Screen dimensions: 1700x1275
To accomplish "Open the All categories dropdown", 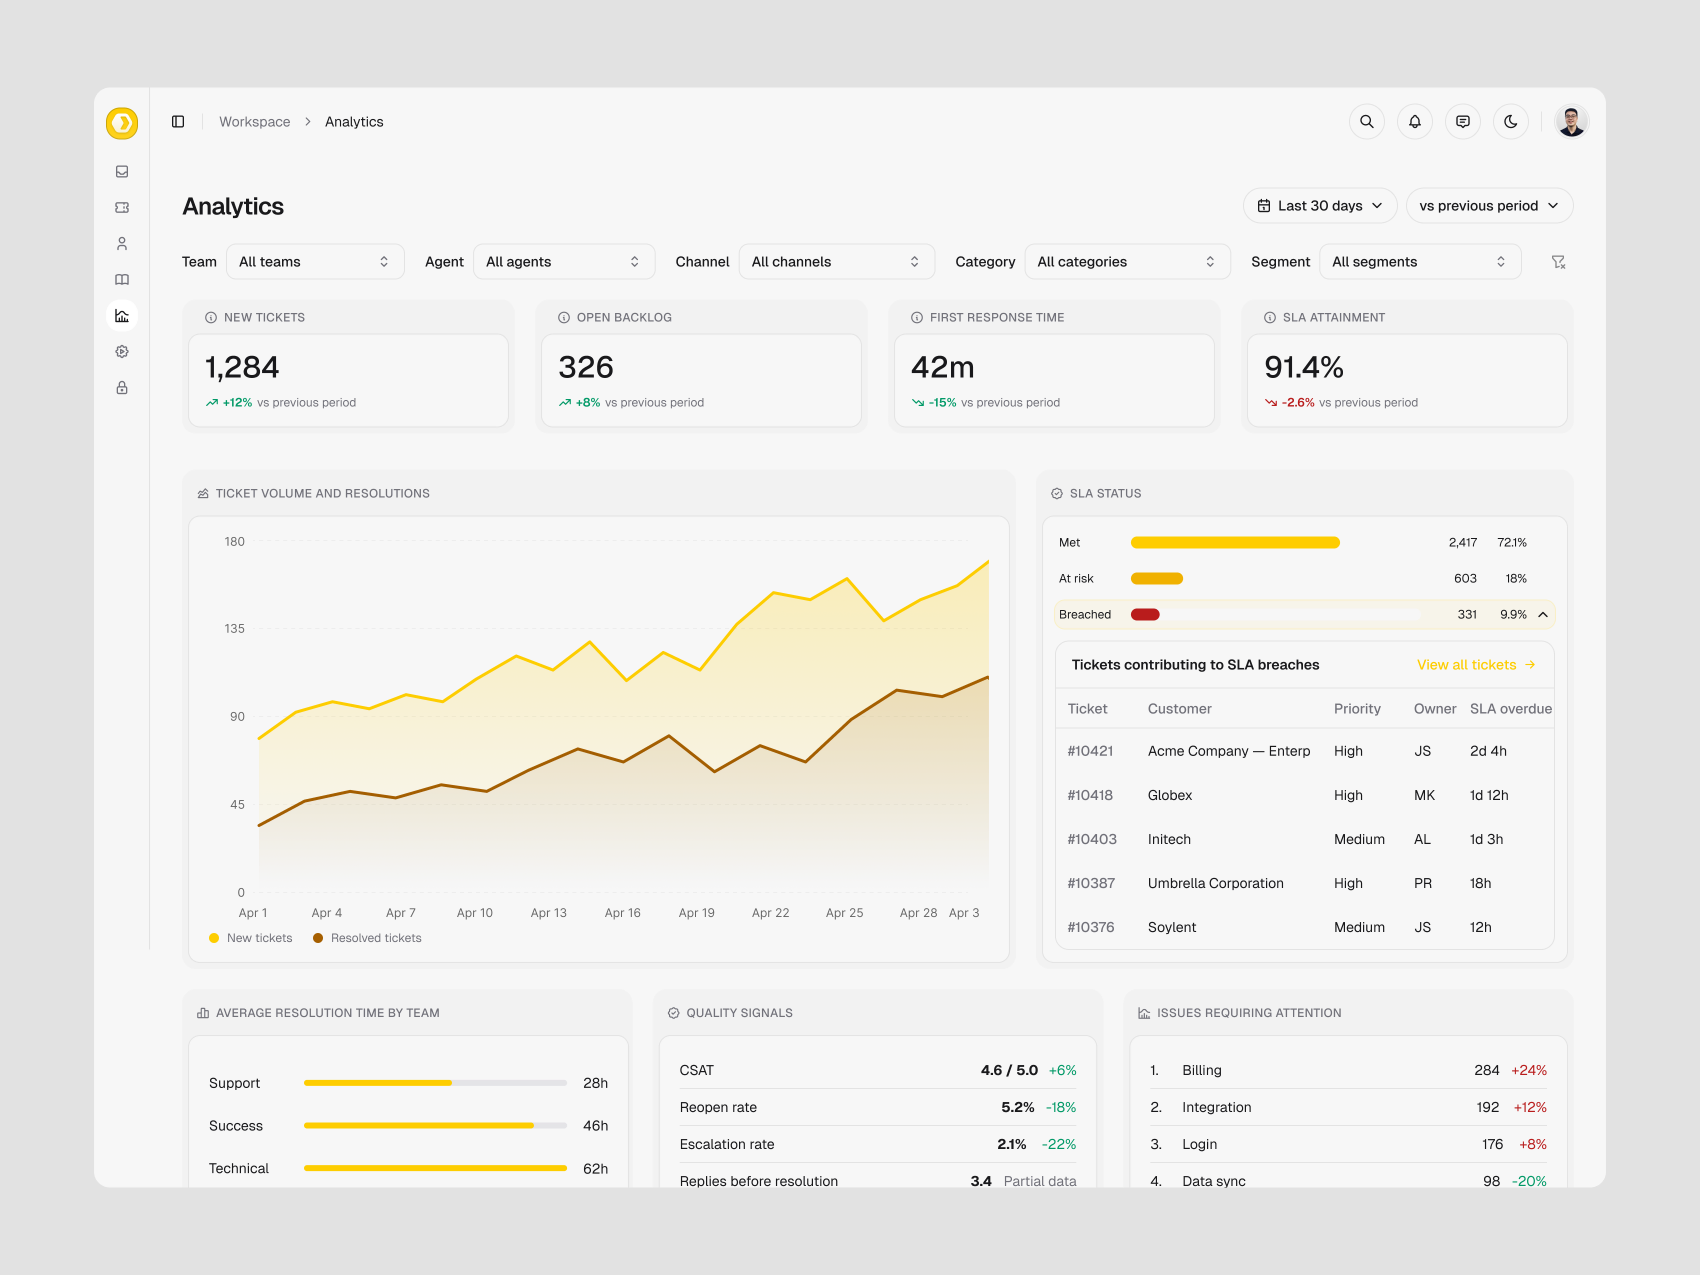I will click(x=1128, y=262).
